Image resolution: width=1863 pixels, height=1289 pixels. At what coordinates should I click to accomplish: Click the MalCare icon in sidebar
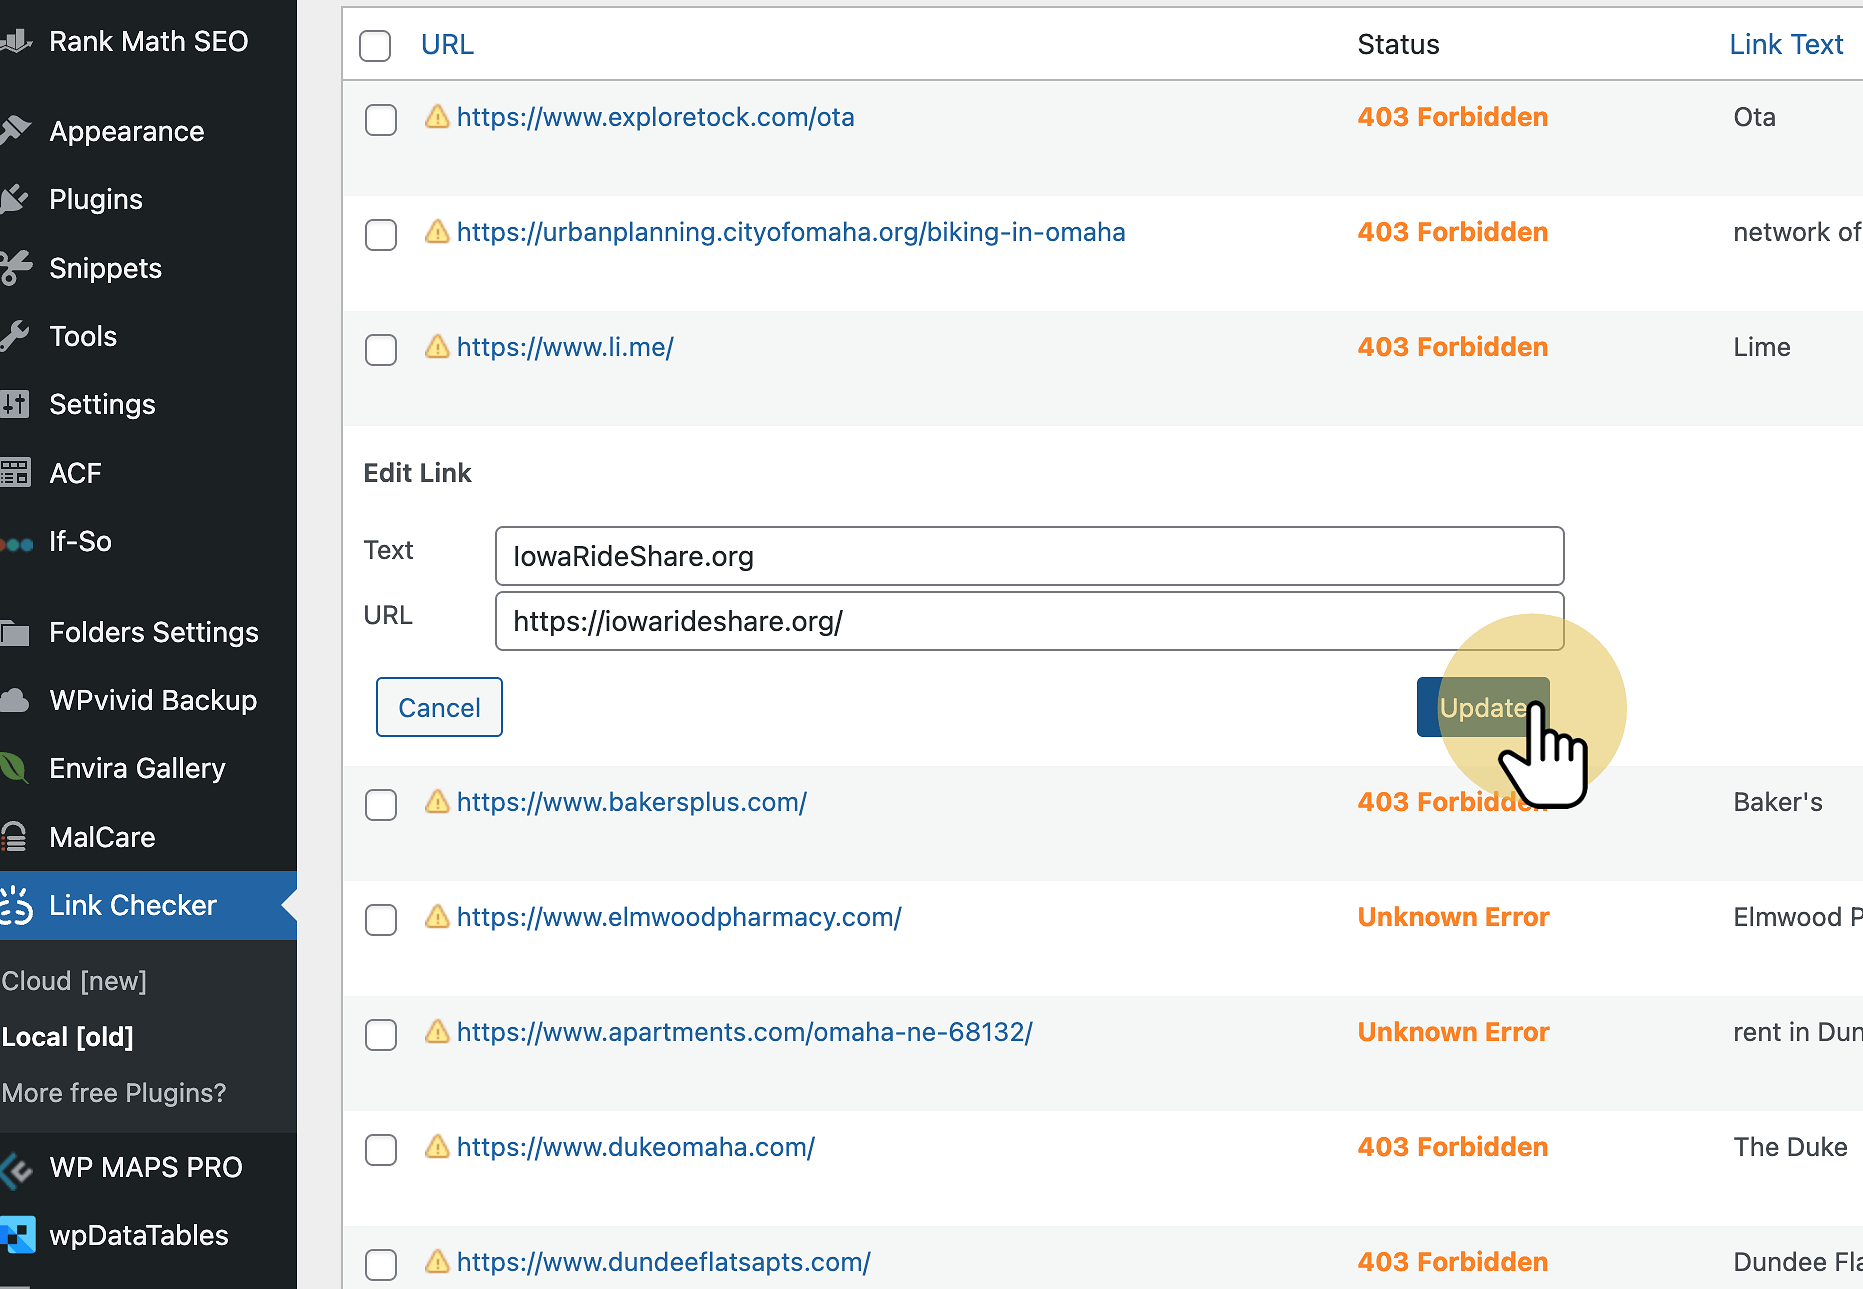point(15,837)
